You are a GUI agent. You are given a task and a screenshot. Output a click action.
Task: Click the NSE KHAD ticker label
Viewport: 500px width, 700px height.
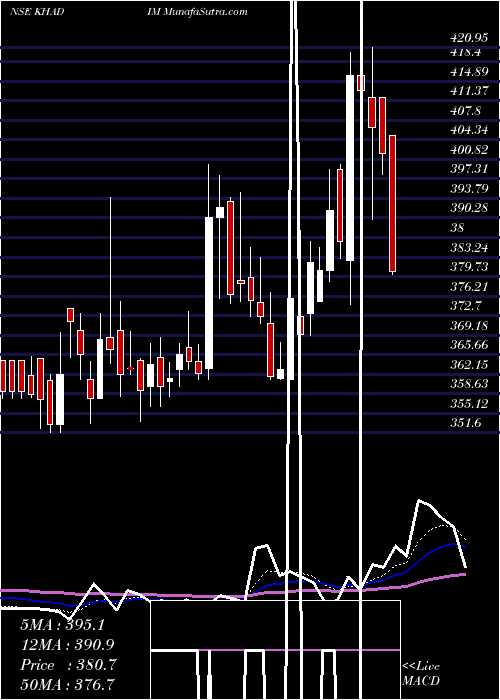(x=37, y=12)
